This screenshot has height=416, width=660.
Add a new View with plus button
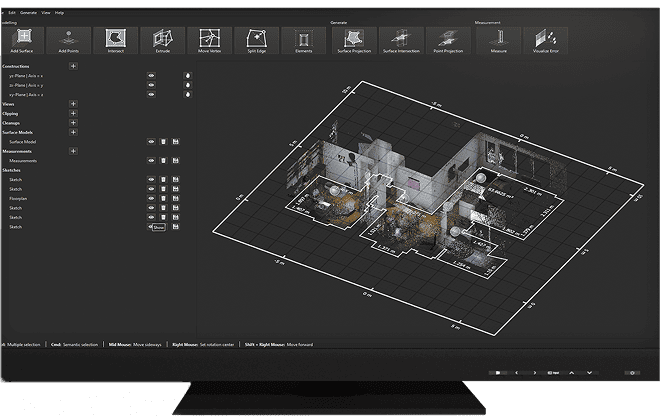coord(73,104)
